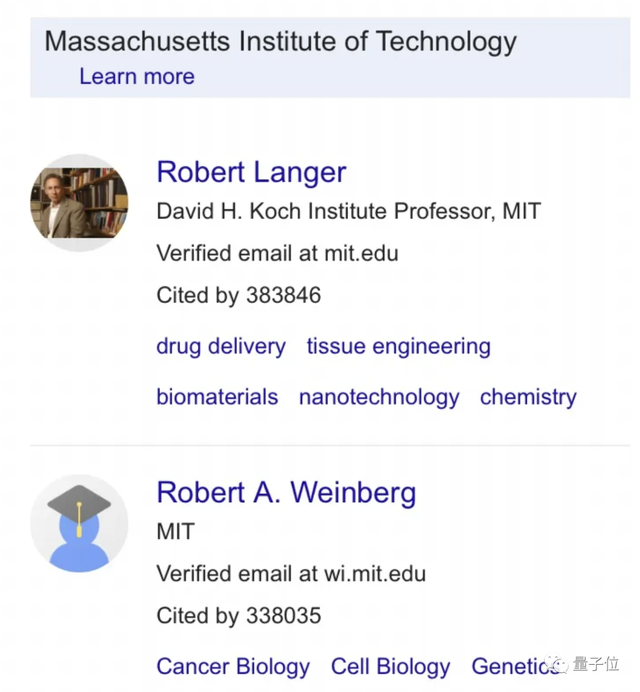Open Robert Langer's profile name link
This screenshot has height=692, width=640.
pos(251,172)
